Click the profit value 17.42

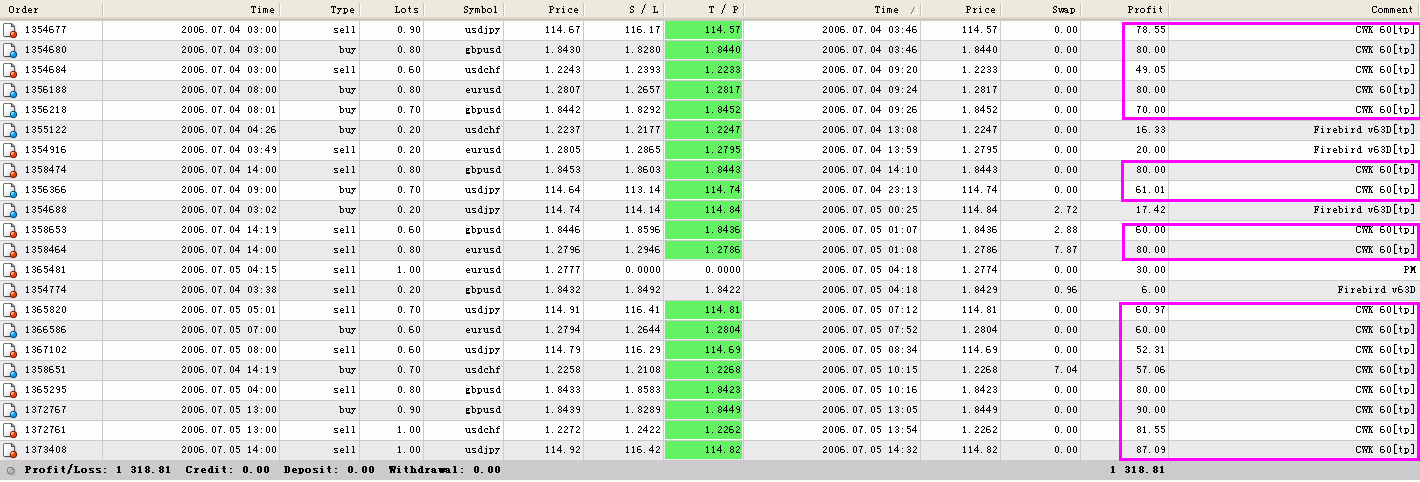click(x=1151, y=210)
